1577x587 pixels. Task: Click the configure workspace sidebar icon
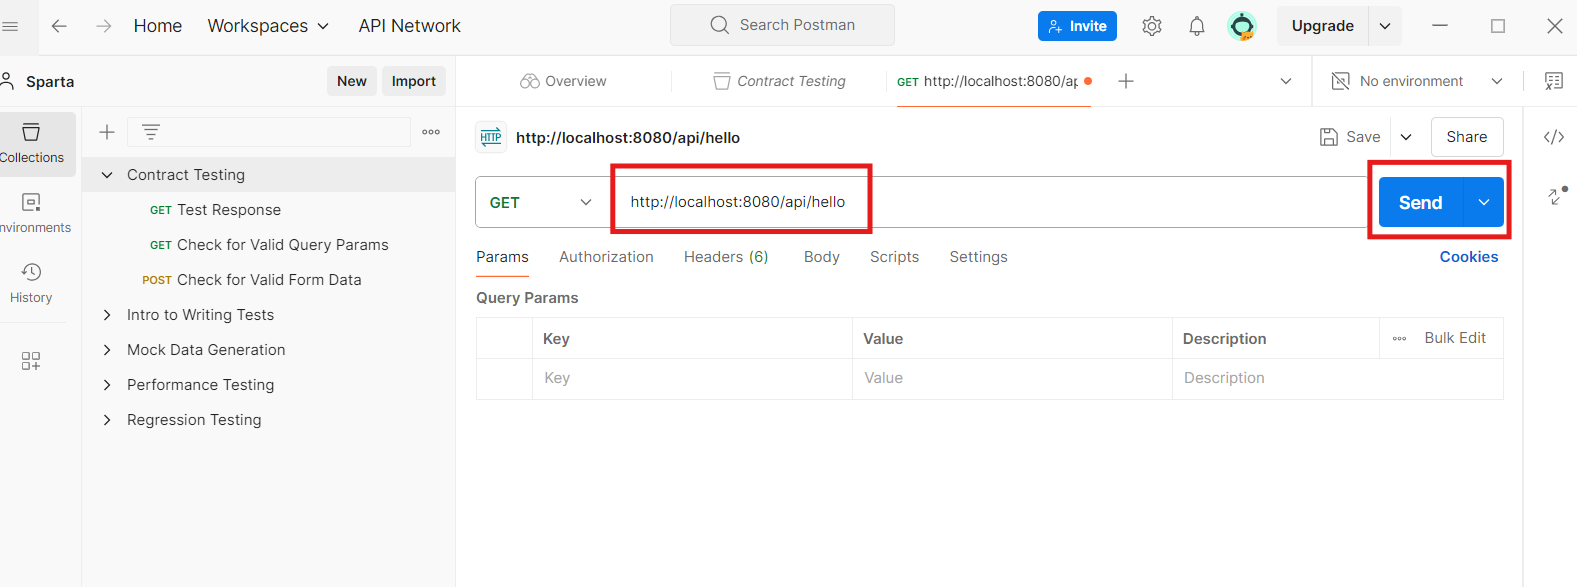[31, 361]
